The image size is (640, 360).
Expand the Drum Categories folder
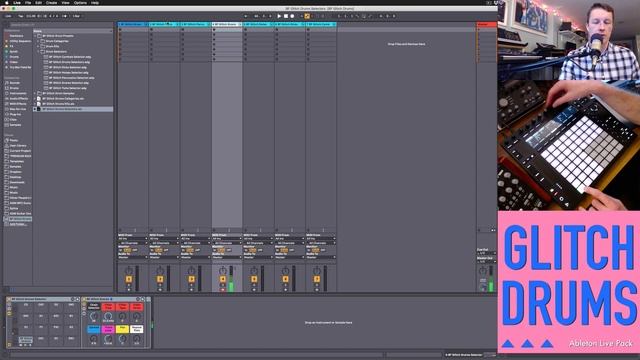[39, 41]
